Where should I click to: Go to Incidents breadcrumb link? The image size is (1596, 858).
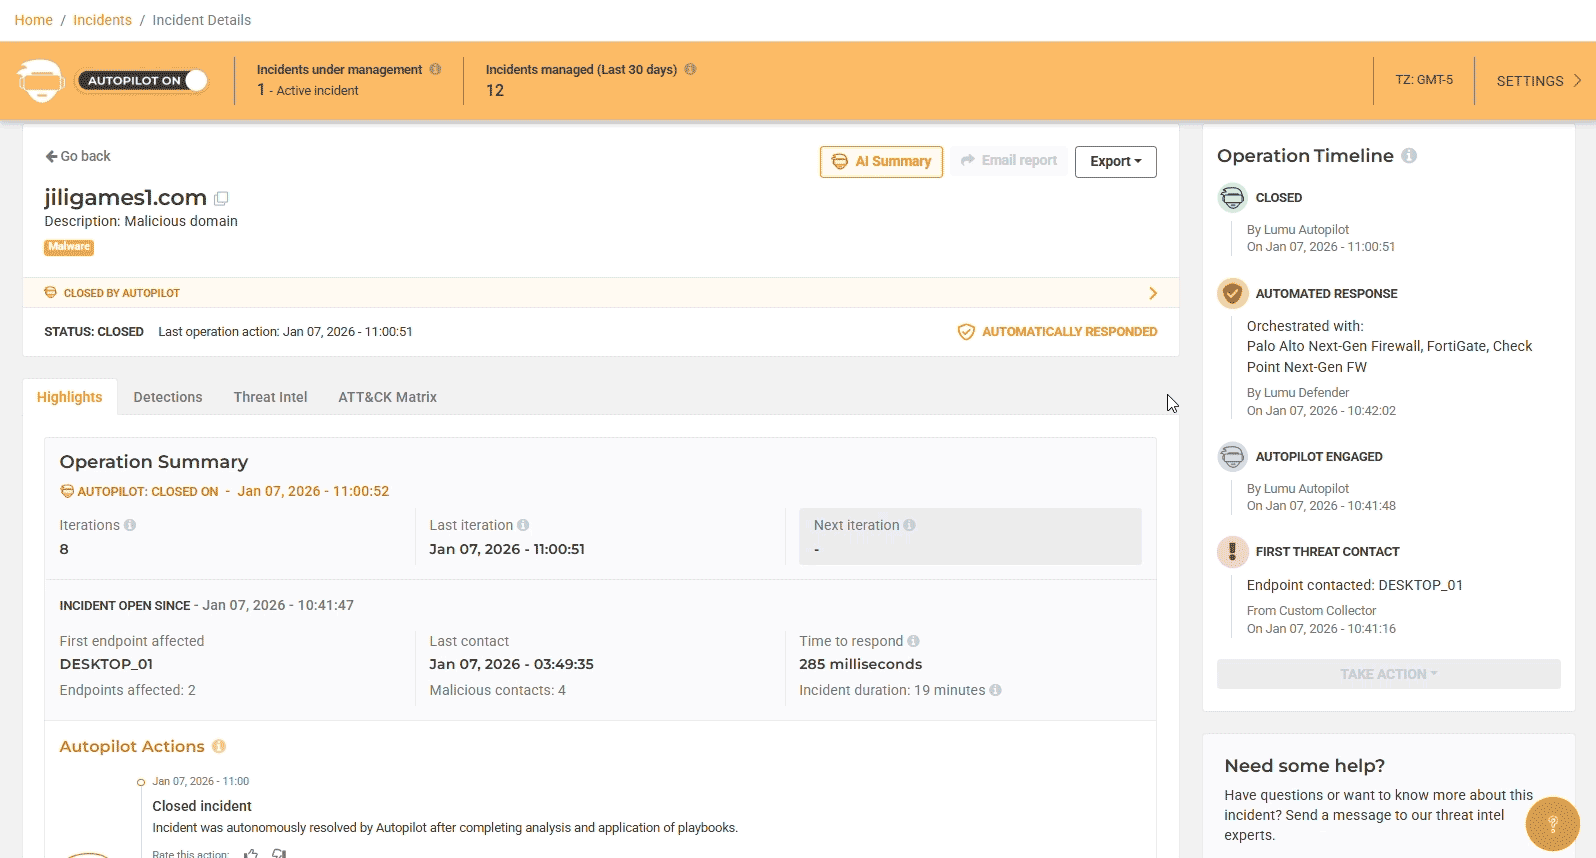(x=102, y=20)
